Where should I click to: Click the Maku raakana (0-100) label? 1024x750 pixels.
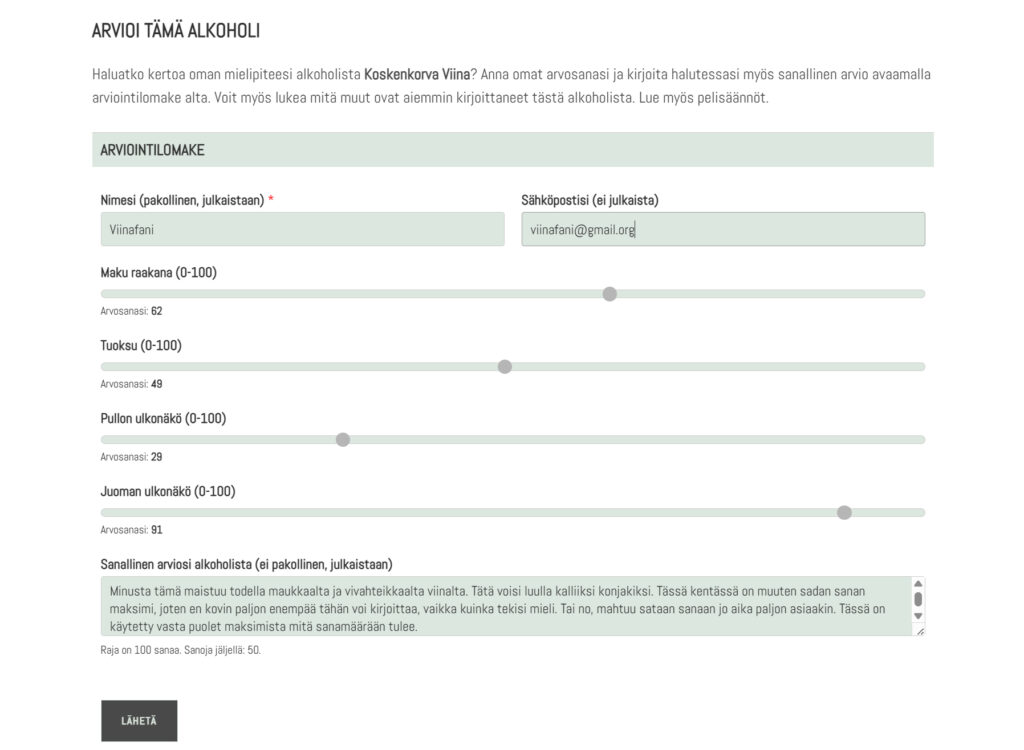[159, 272]
